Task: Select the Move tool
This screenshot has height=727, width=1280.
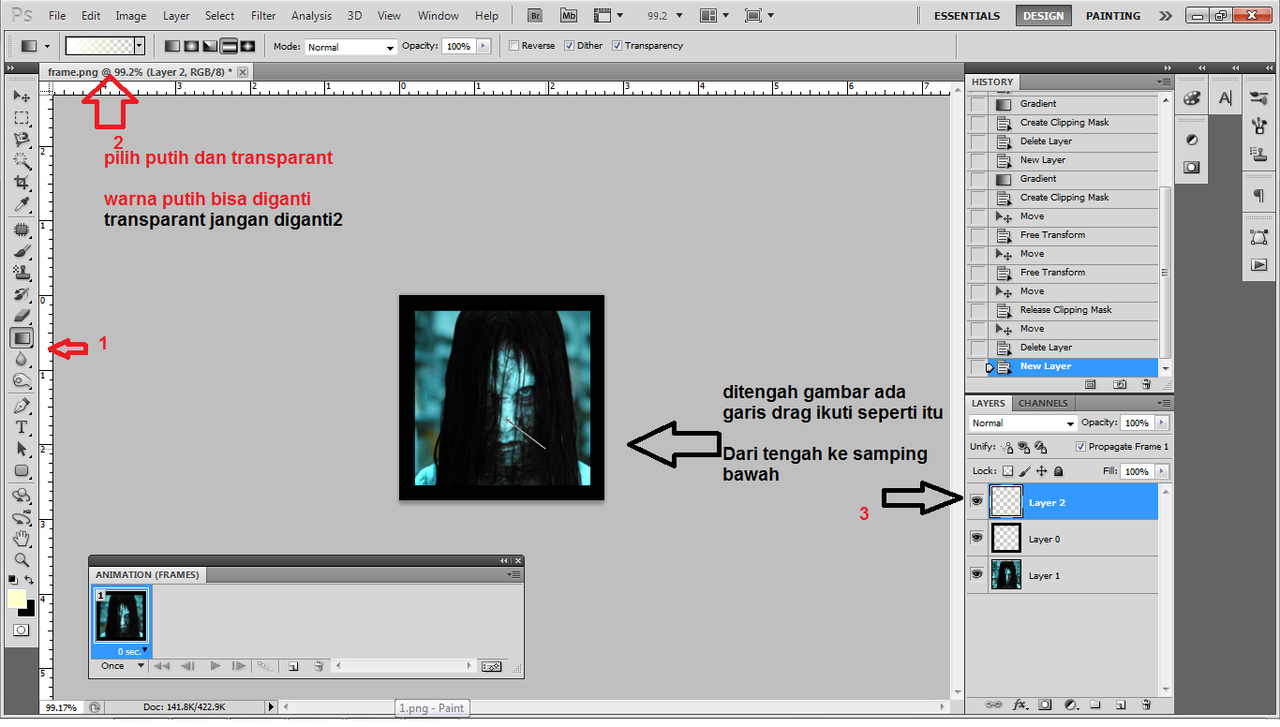Action: point(21,96)
